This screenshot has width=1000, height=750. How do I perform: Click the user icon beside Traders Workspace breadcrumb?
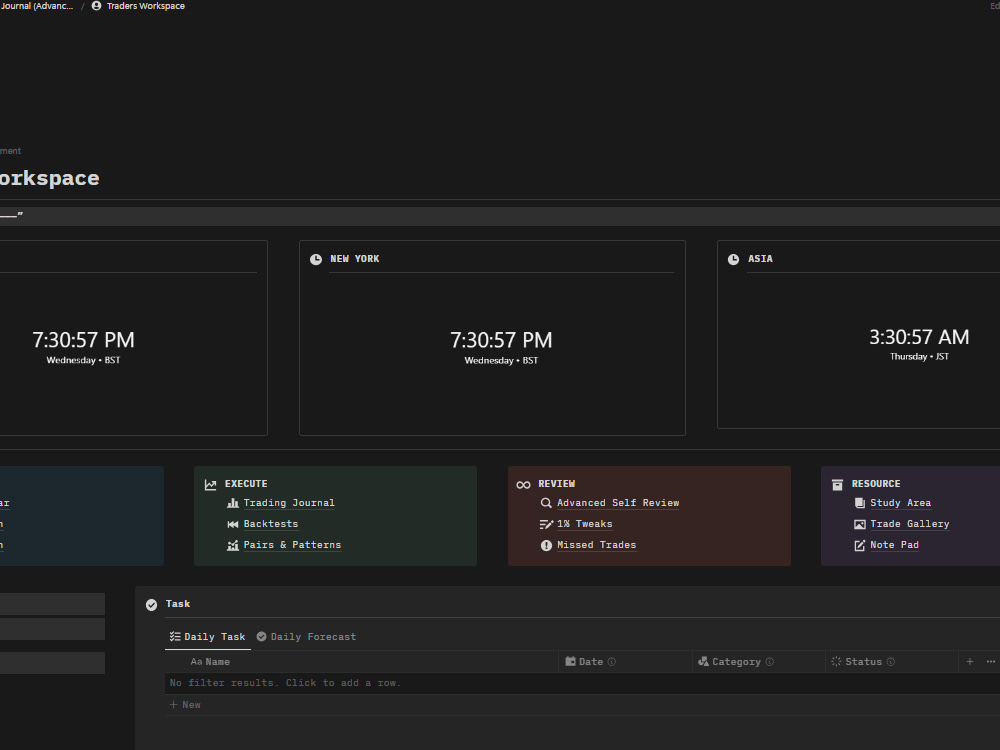[96, 6]
